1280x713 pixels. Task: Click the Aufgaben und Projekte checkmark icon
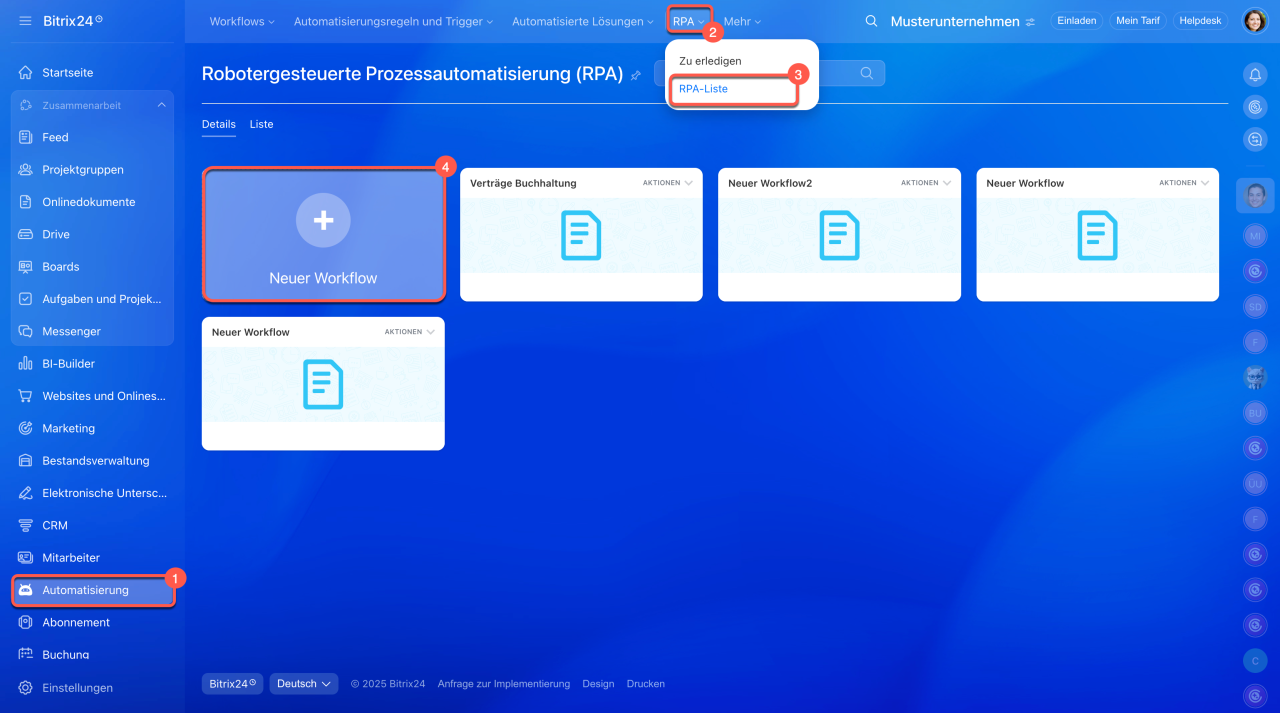pos(26,299)
